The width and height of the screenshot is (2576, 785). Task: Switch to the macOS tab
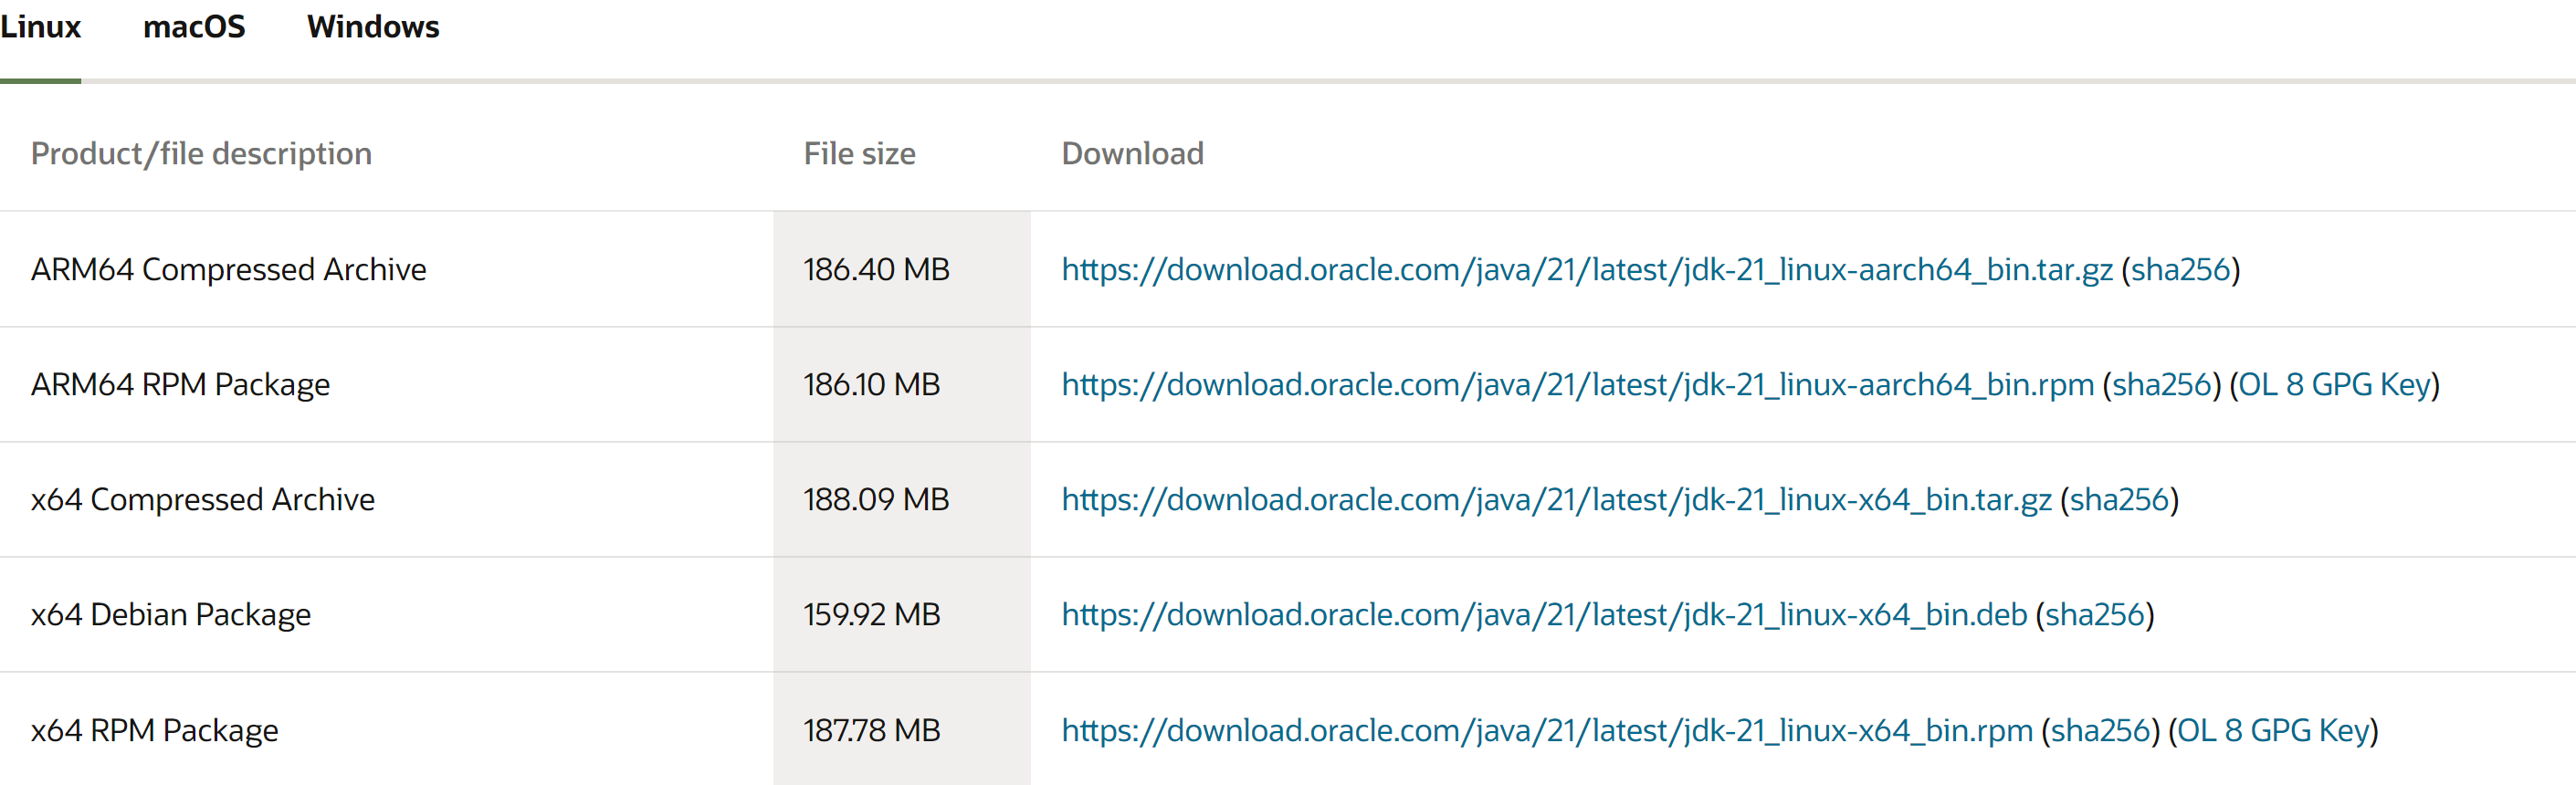(x=194, y=27)
